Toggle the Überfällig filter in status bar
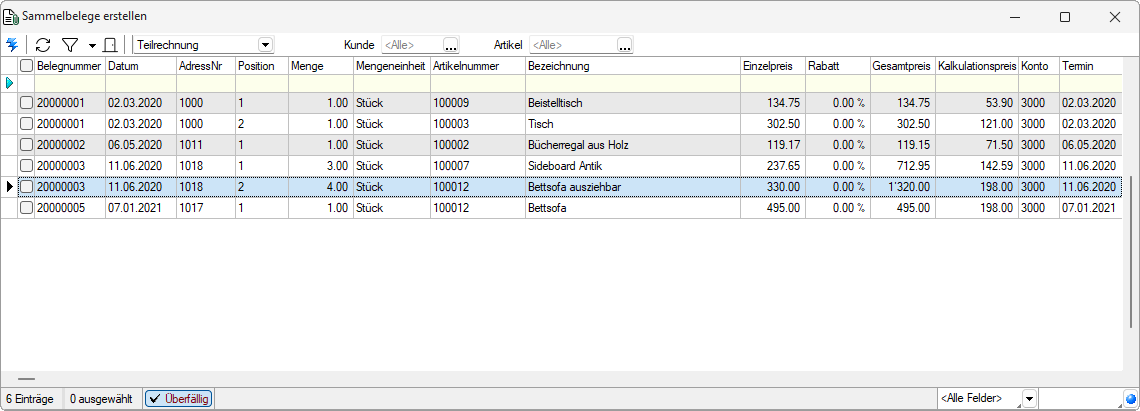The image size is (1140, 411). 178,399
